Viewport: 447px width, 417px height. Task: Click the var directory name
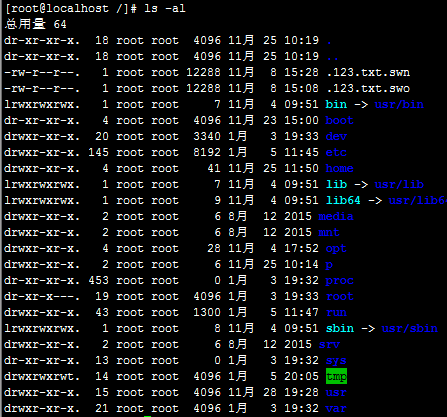pos(336,408)
